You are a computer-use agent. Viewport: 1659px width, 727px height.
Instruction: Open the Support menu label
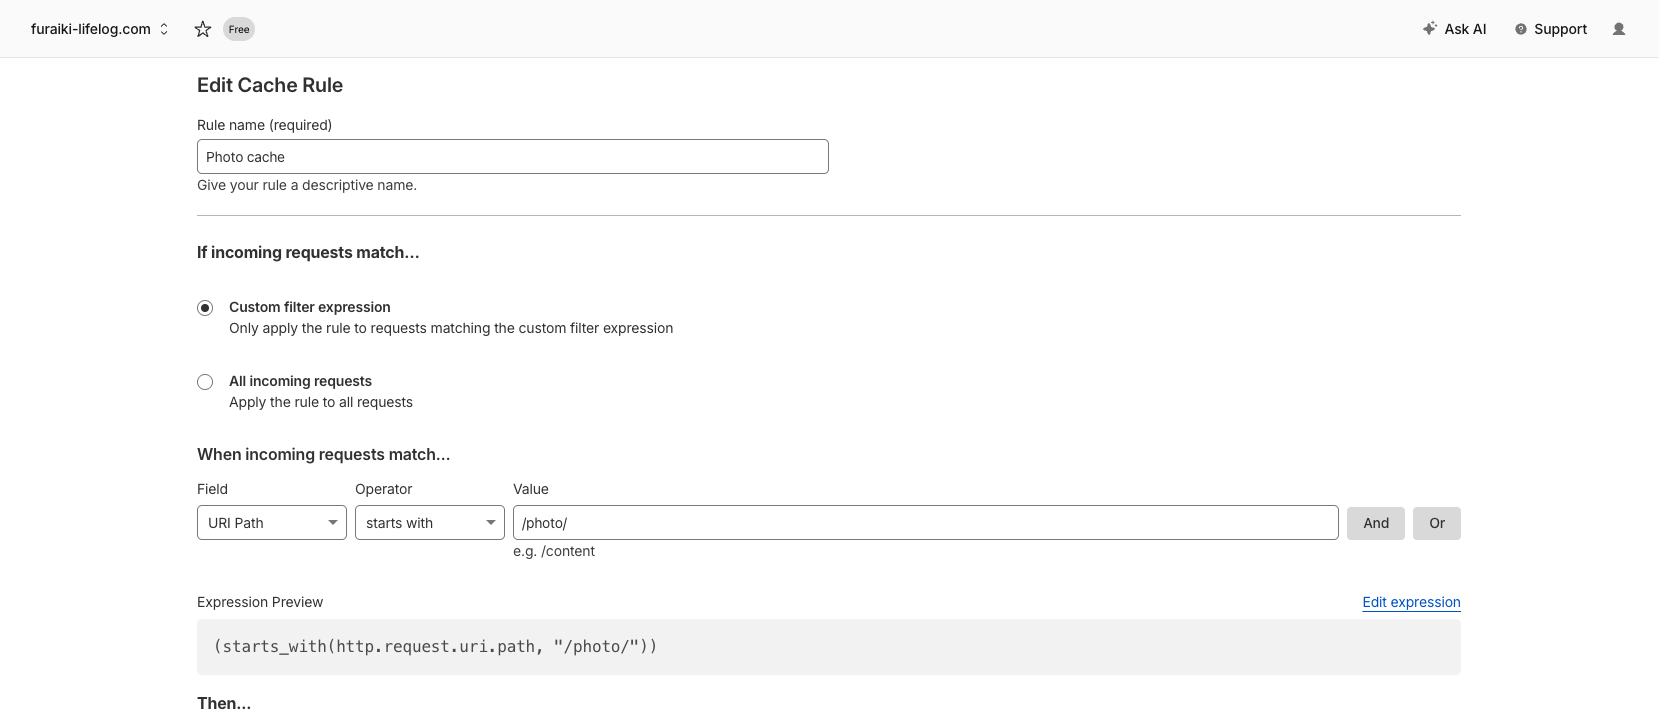(1560, 29)
